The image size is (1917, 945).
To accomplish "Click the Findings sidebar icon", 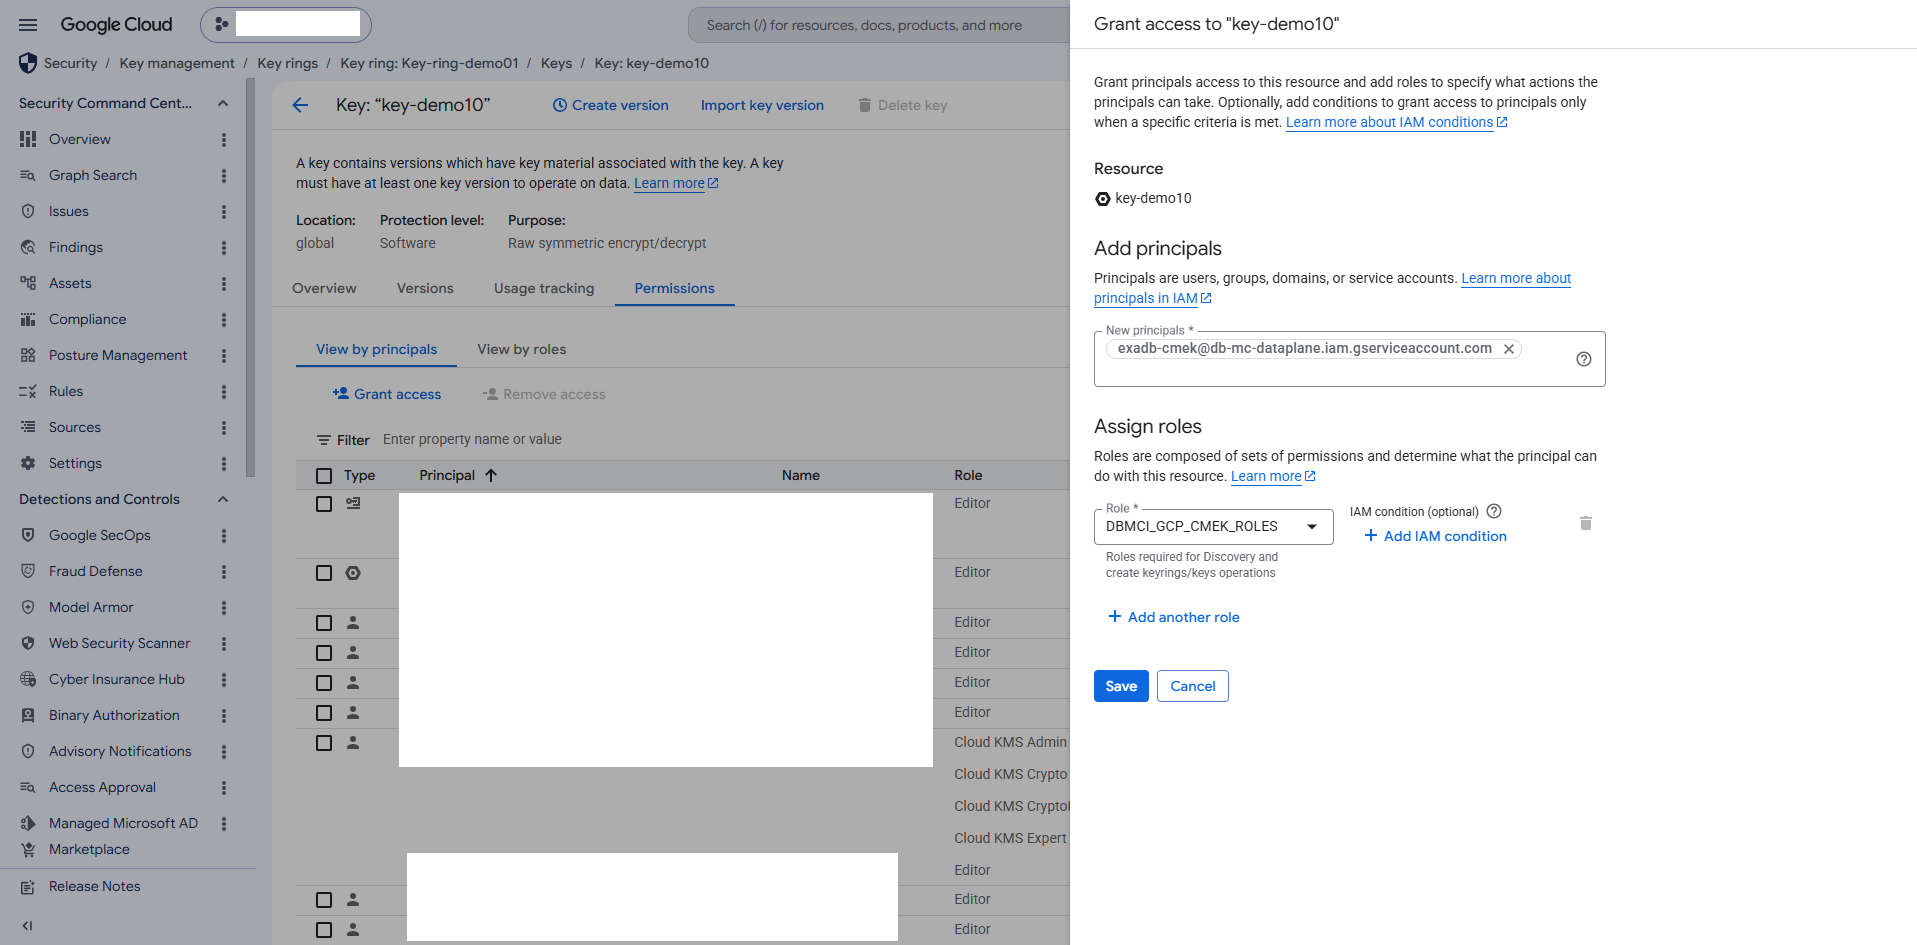I will click(x=28, y=247).
